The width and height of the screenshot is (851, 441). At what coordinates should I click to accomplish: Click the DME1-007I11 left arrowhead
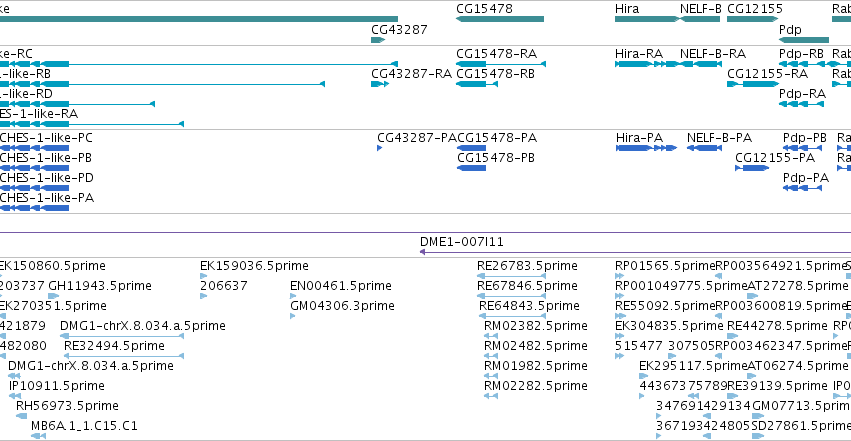(422, 252)
